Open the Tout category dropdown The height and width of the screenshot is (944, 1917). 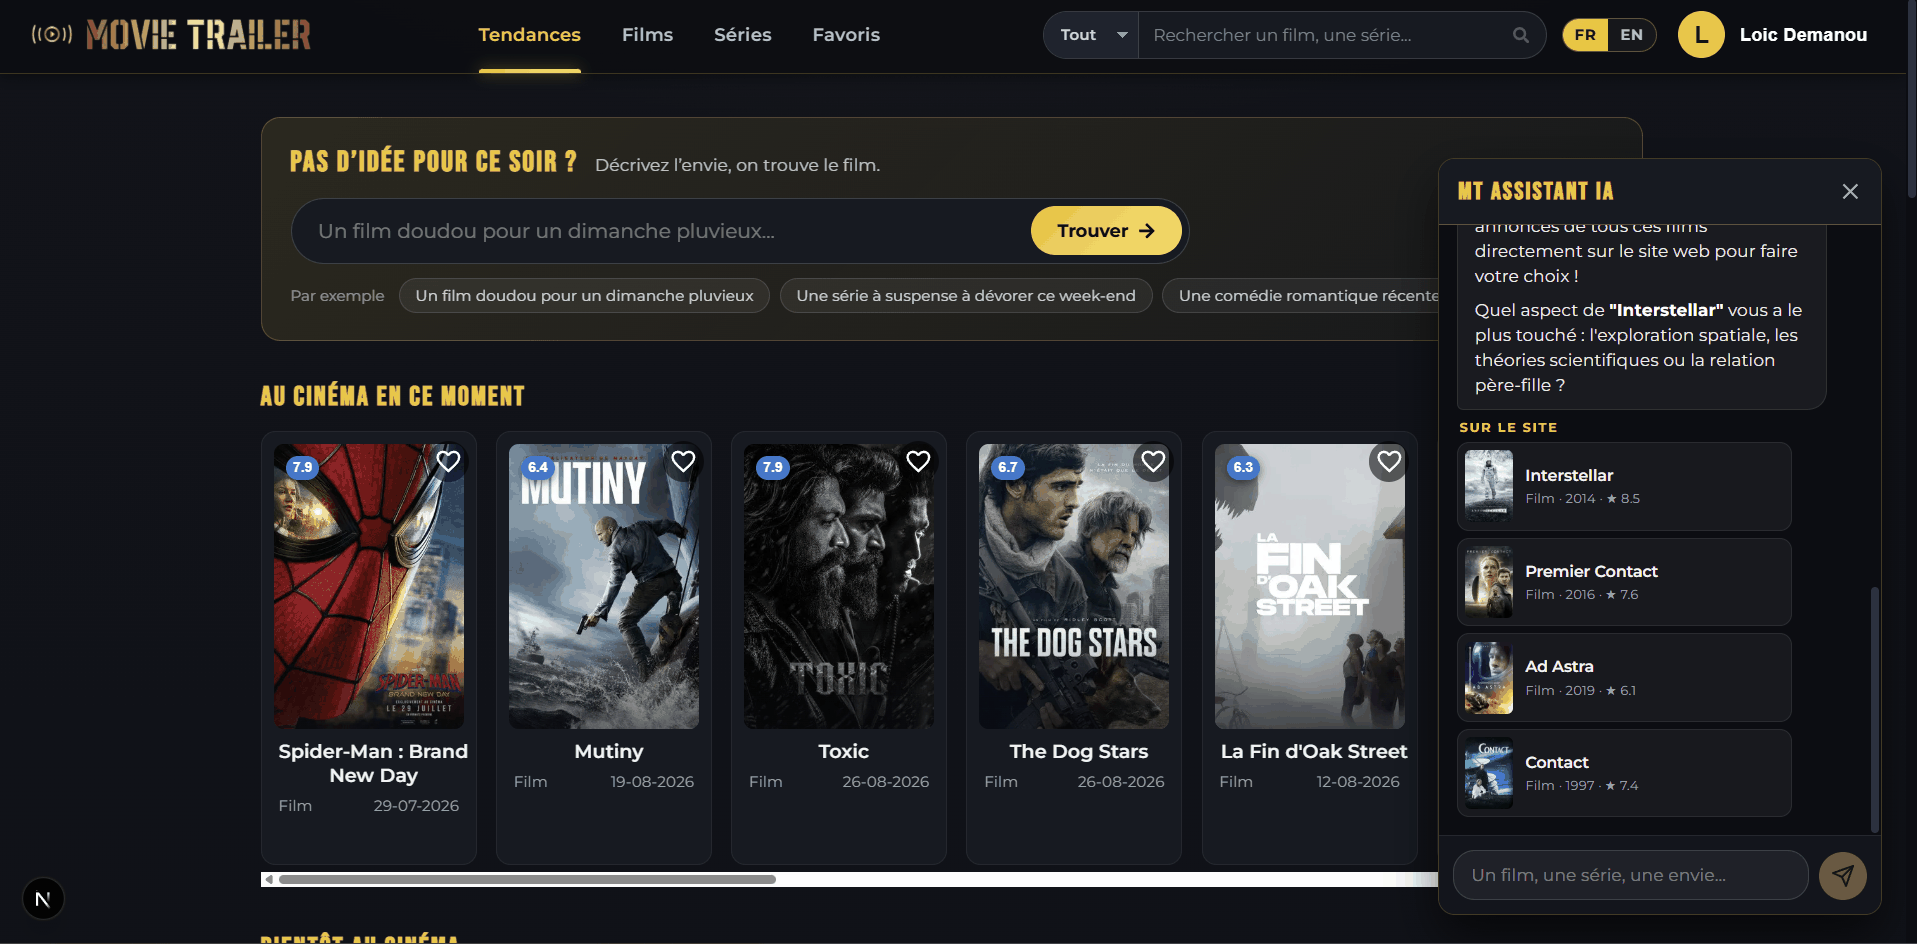pos(1091,35)
